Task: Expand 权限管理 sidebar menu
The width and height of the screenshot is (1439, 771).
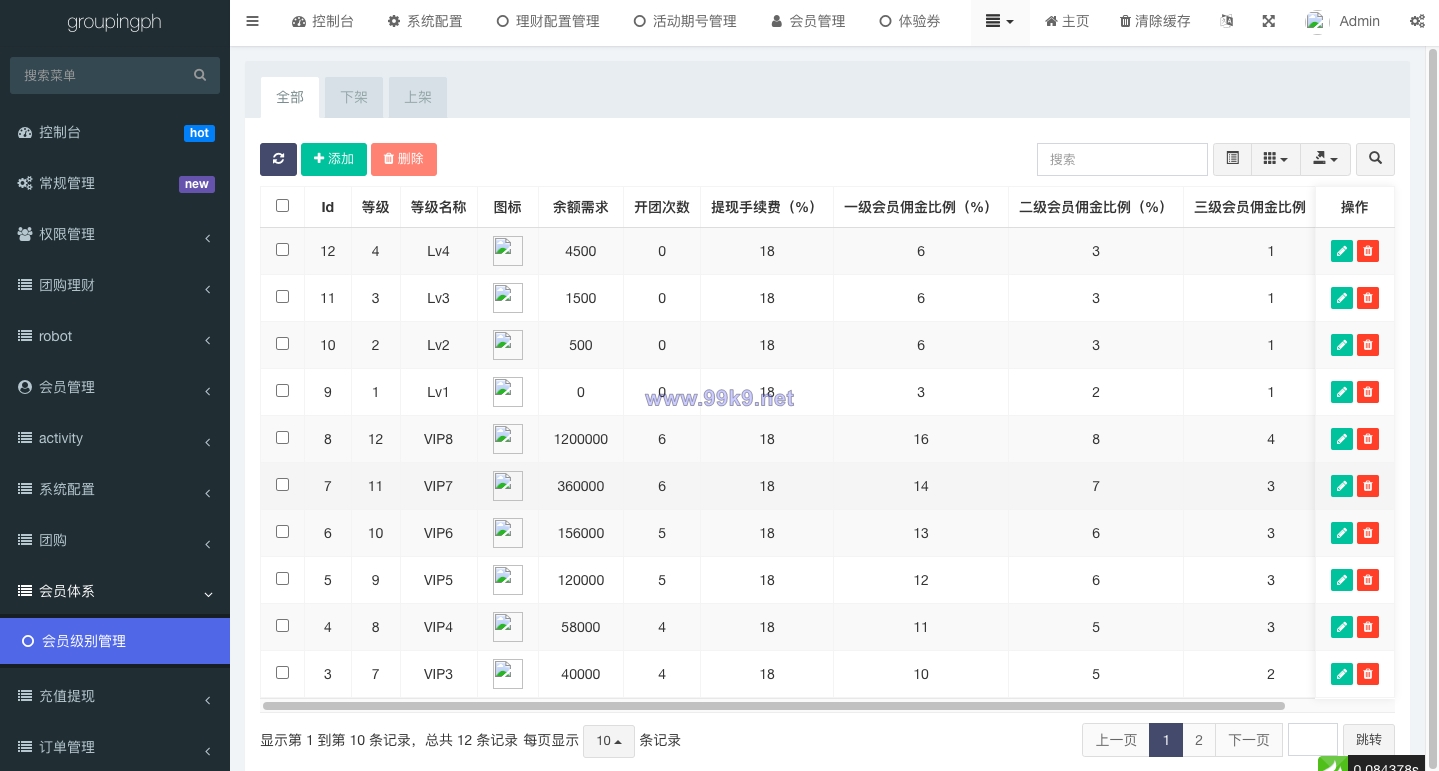Action: click(x=115, y=234)
